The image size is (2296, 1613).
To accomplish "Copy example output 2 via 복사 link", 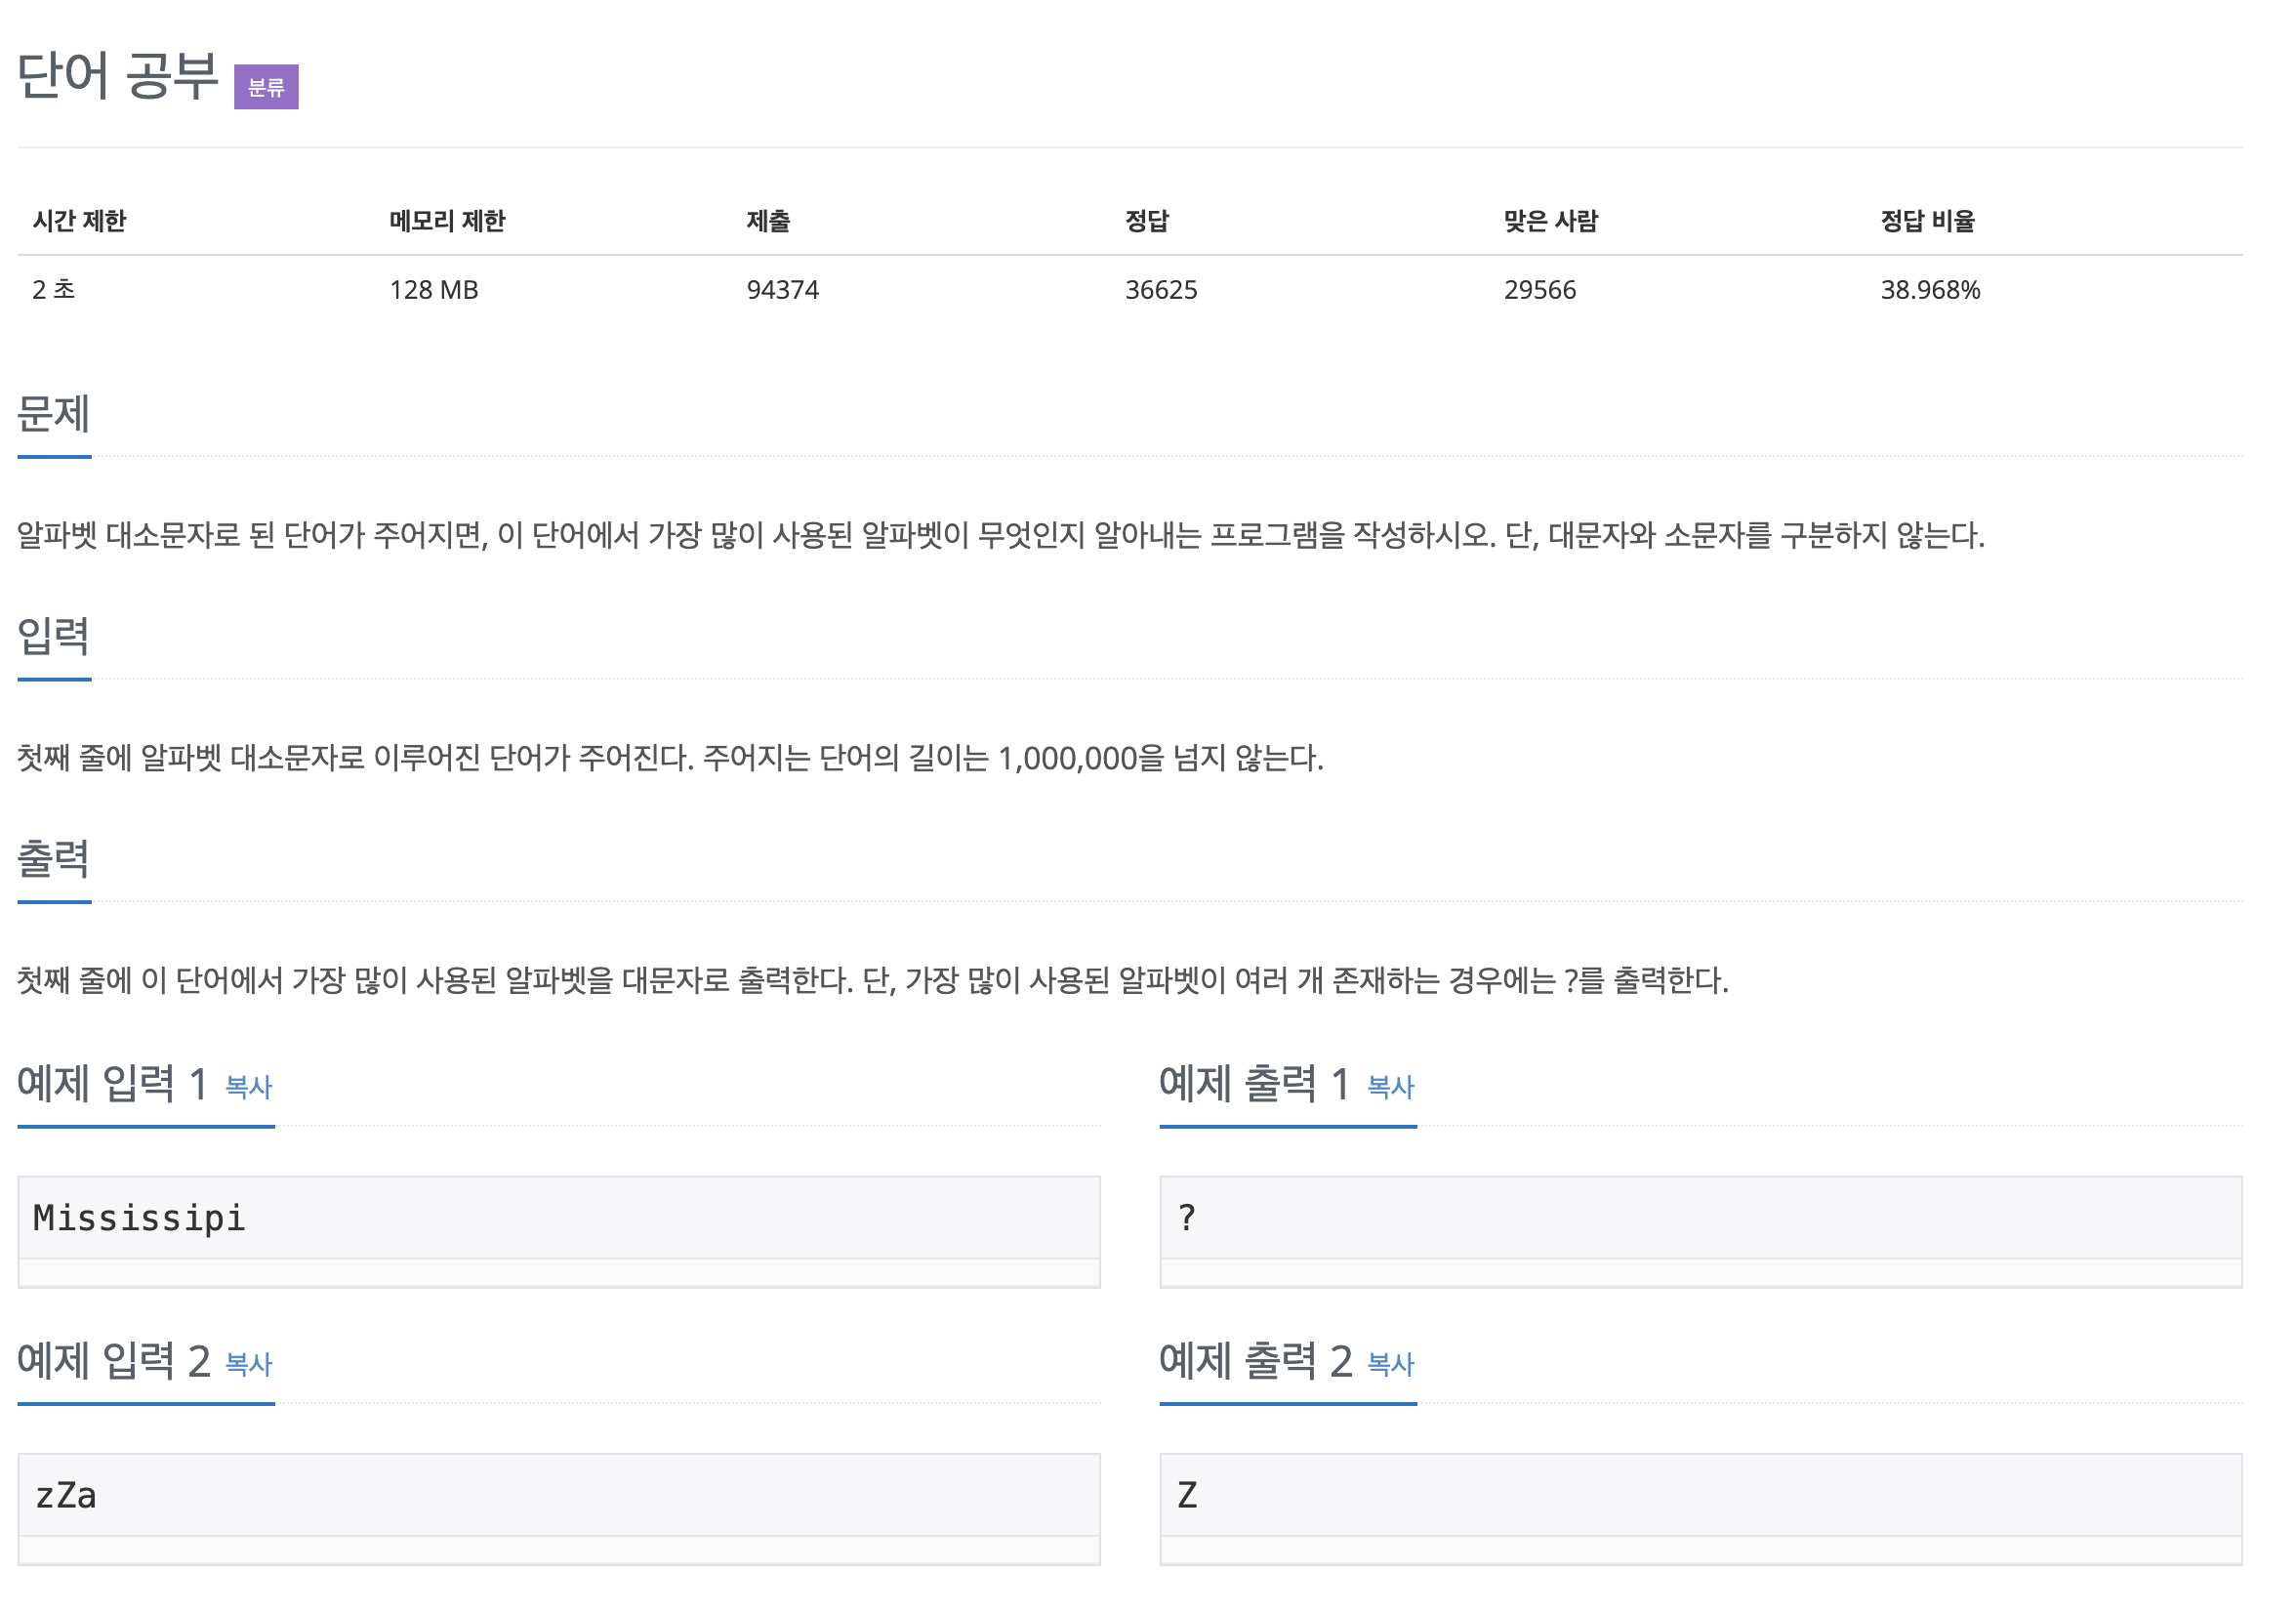I will click(x=1390, y=1364).
